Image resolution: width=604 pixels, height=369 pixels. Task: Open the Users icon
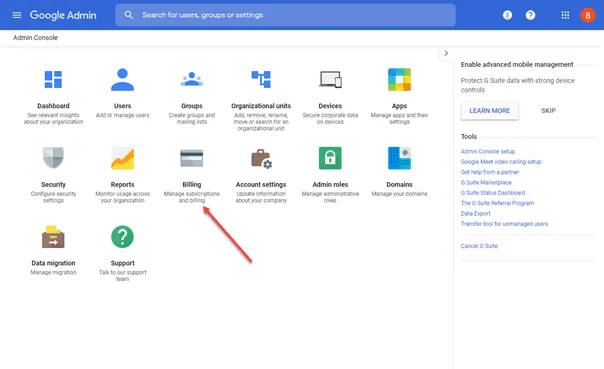[x=122, y=79]
